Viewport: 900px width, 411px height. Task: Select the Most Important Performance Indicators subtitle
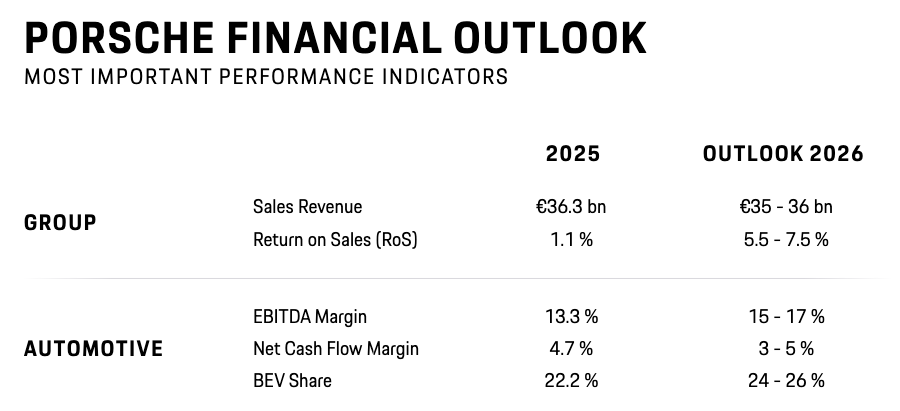265,76
